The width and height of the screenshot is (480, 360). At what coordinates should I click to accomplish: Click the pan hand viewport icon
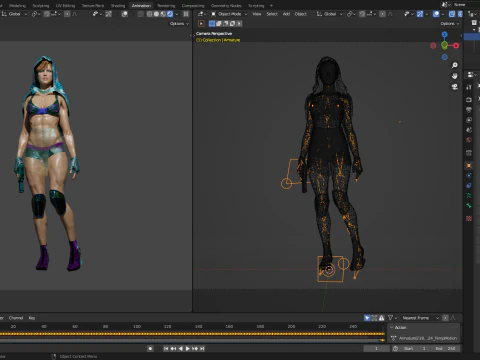tap(455, 76)
